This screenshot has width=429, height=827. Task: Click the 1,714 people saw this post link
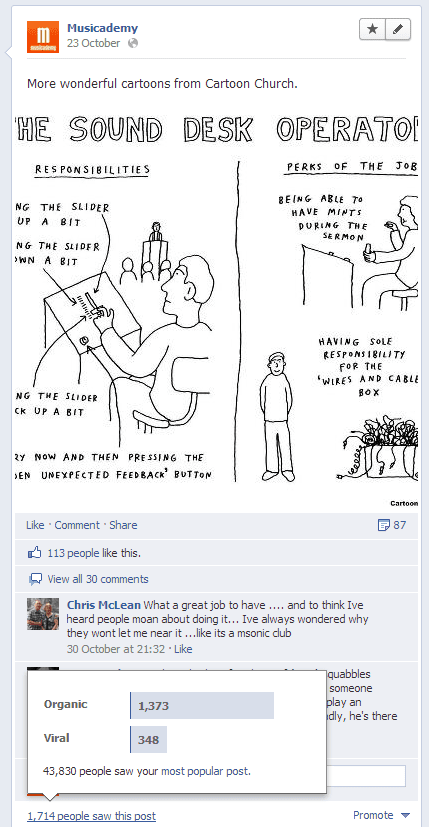click(x=92, y=816)
